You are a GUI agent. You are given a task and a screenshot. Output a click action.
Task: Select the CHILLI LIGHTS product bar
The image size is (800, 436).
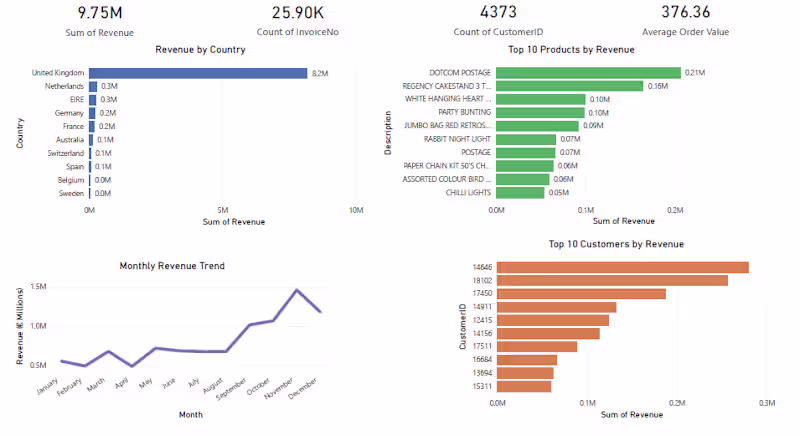(x=520, y=193)
